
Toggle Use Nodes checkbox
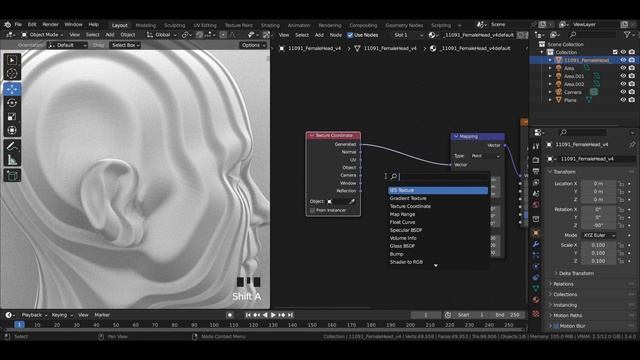[350, 35]
